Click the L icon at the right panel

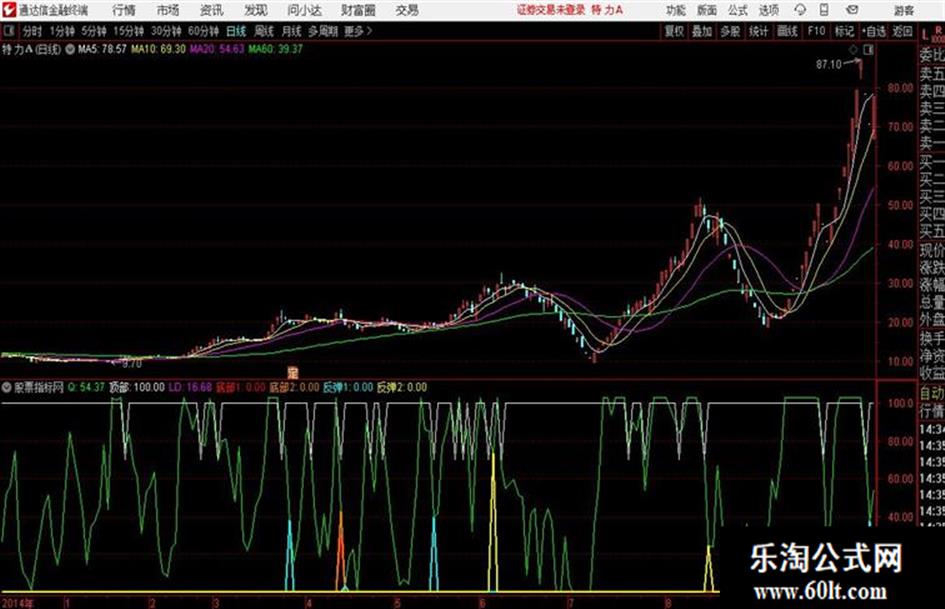925,35
